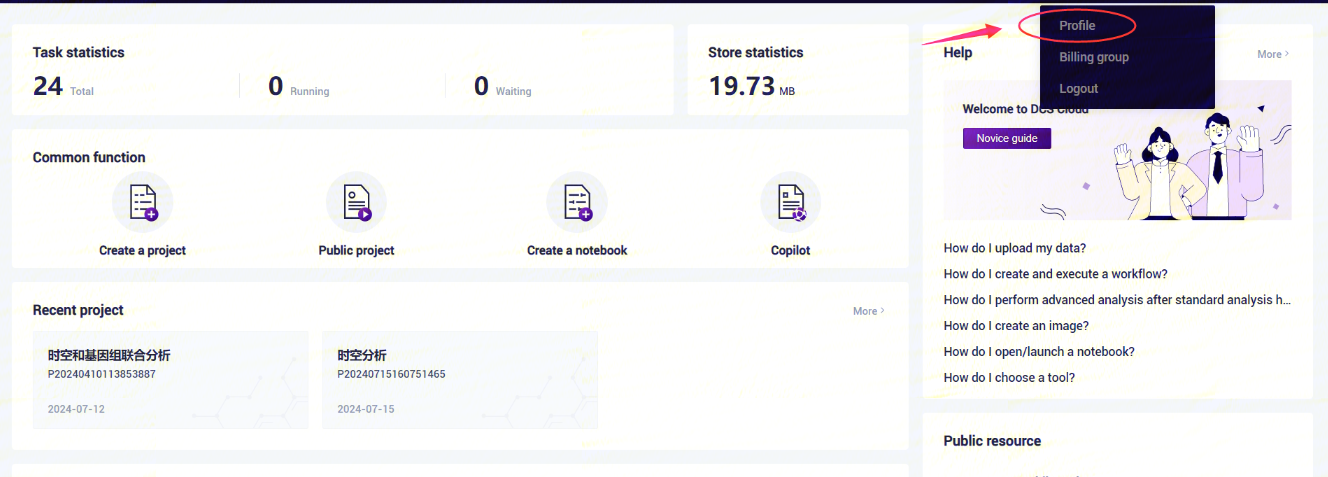Click the 'Recent project' heading
Screen dimensions: 1328x477
pyautogui.click(x=78, y=310)
